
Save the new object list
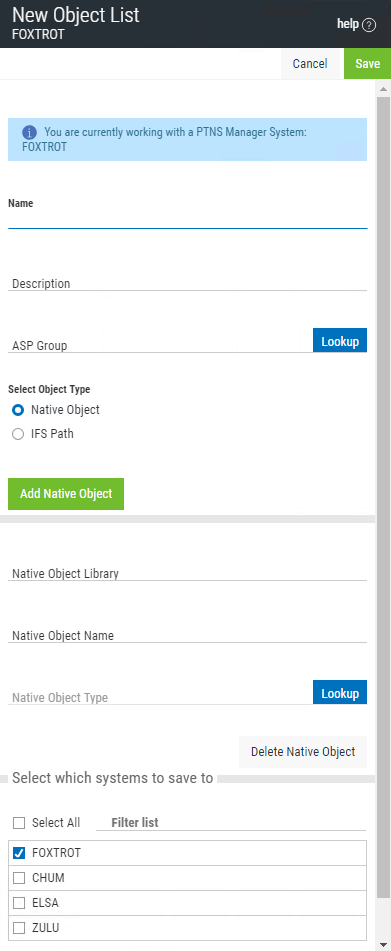(367, 64)
